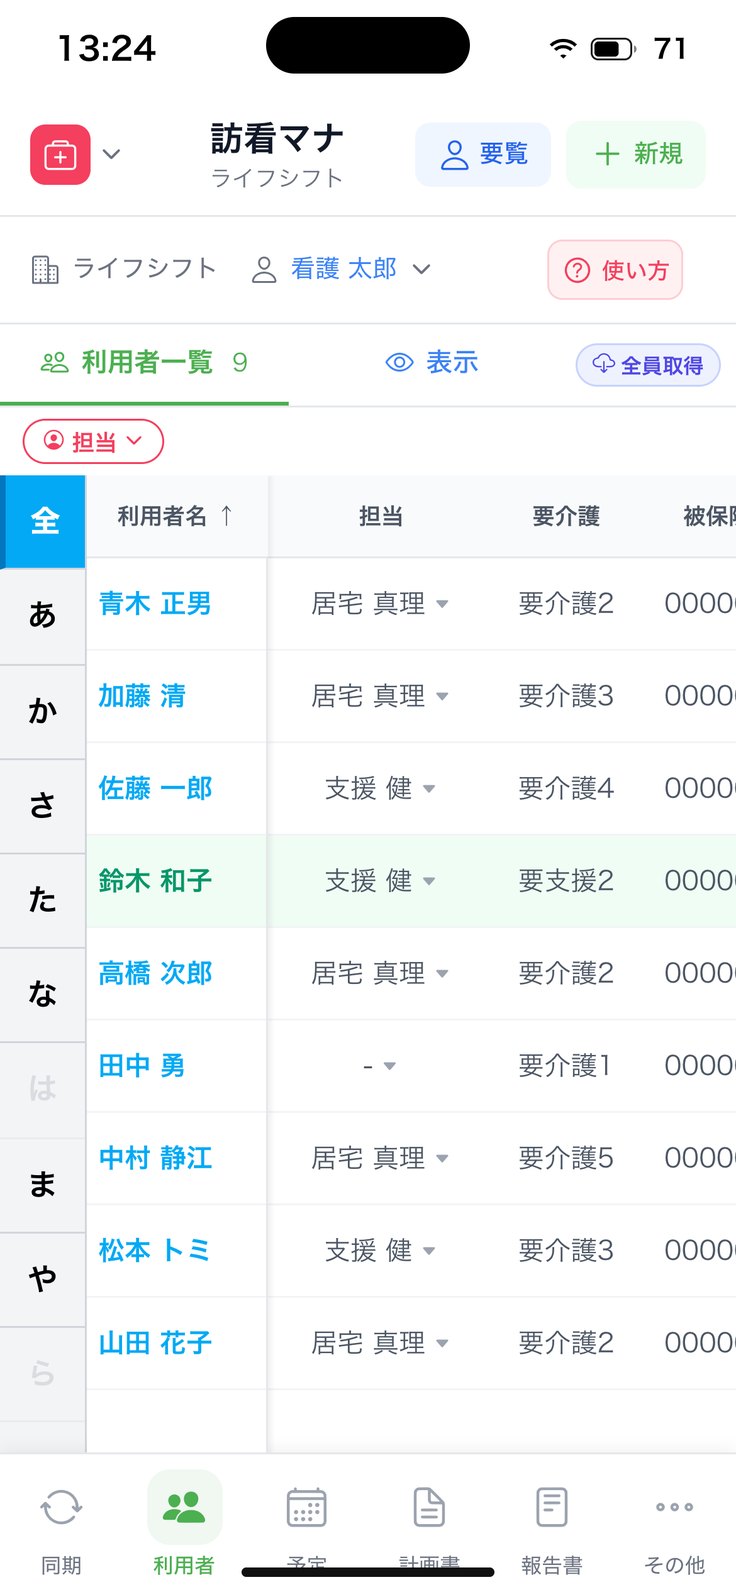Filter the list by ま row
This screenshot has height=1592, width=736.
click(43, 1185)
